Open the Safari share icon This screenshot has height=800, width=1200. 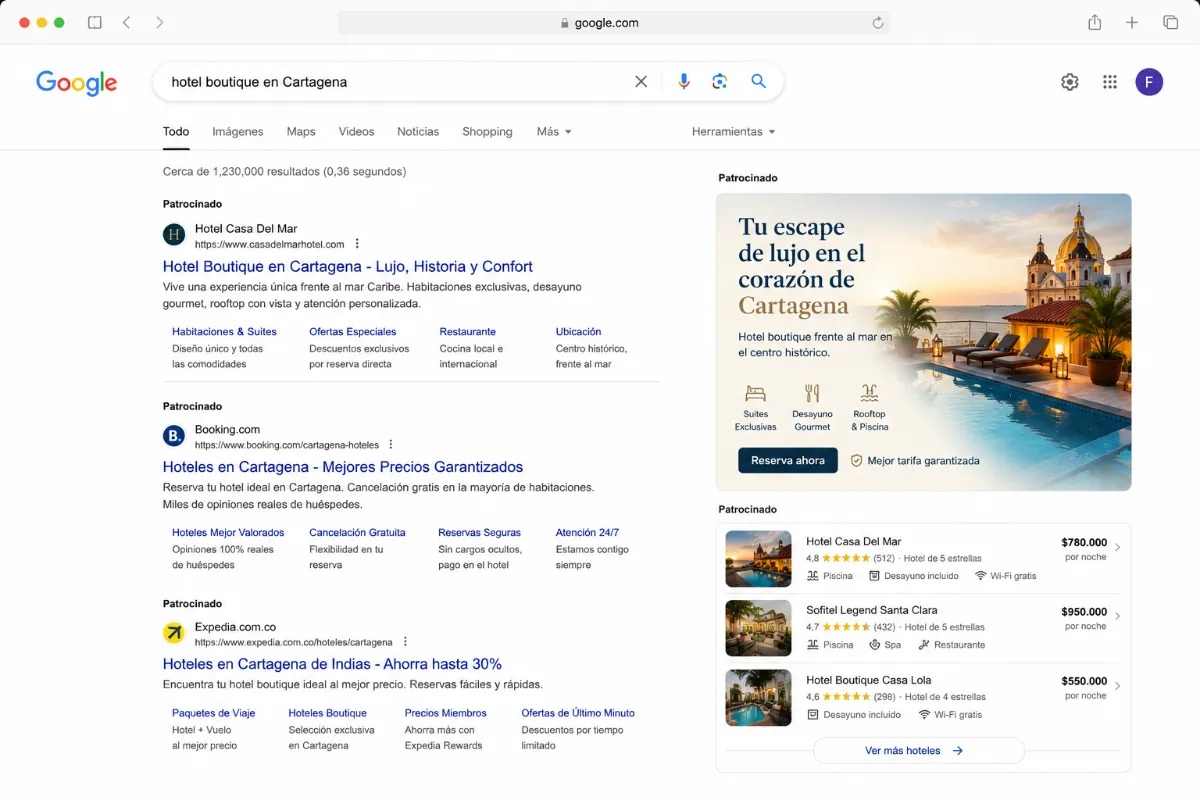pyautogui.click(x=1095, y=22)
